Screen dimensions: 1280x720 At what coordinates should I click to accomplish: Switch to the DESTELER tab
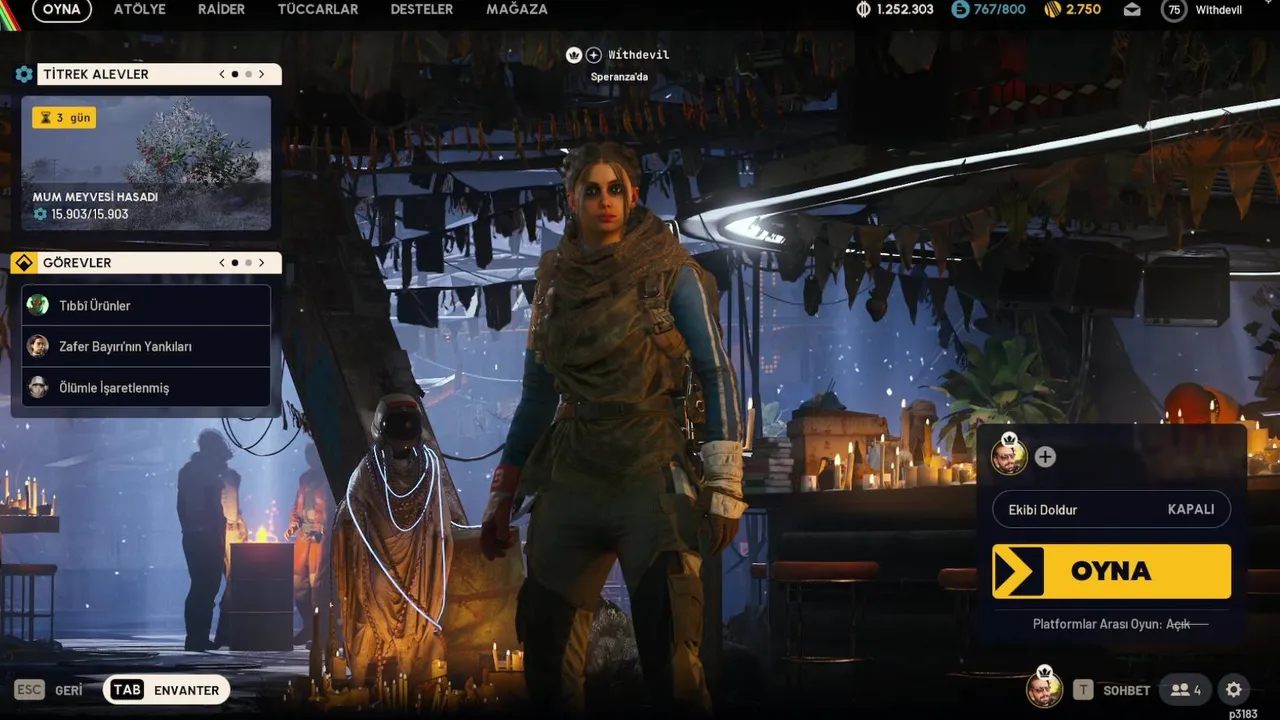click(422, 10)
